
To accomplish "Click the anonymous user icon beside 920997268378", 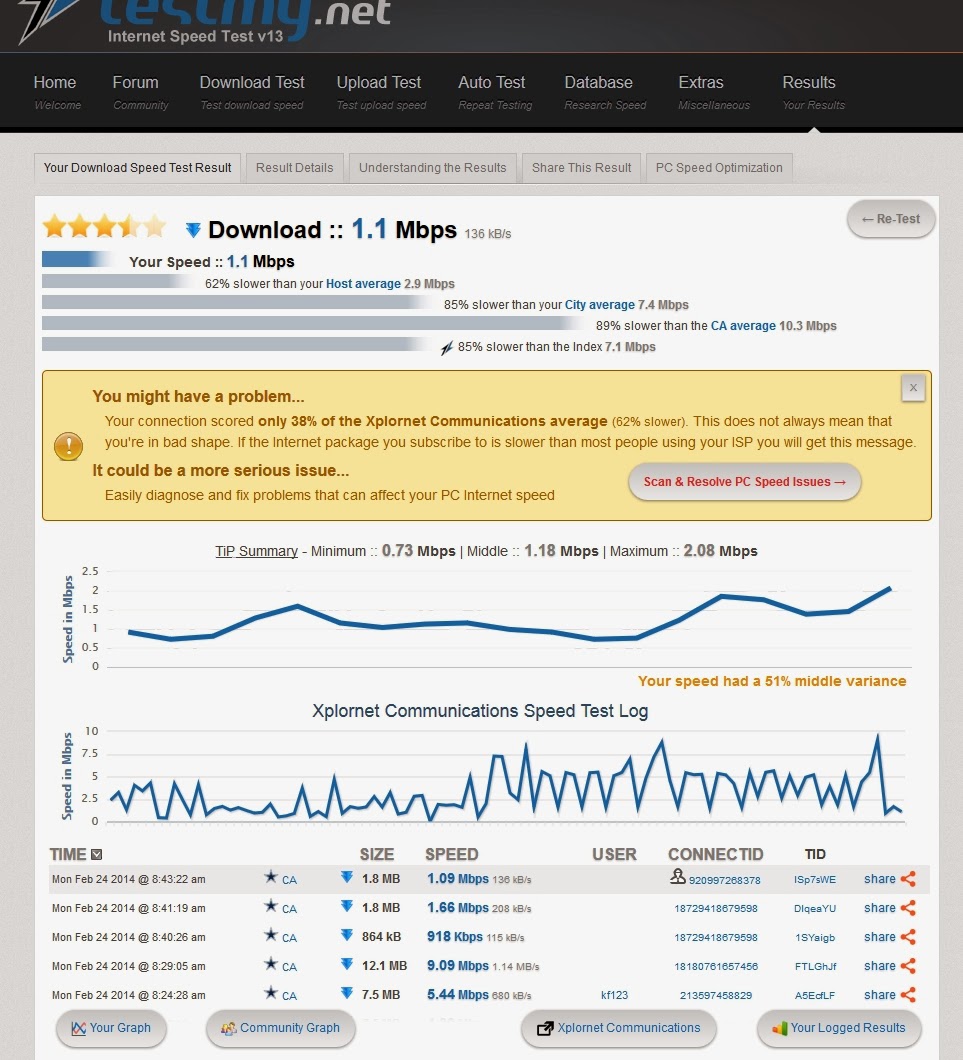I will tap(676, 879).
